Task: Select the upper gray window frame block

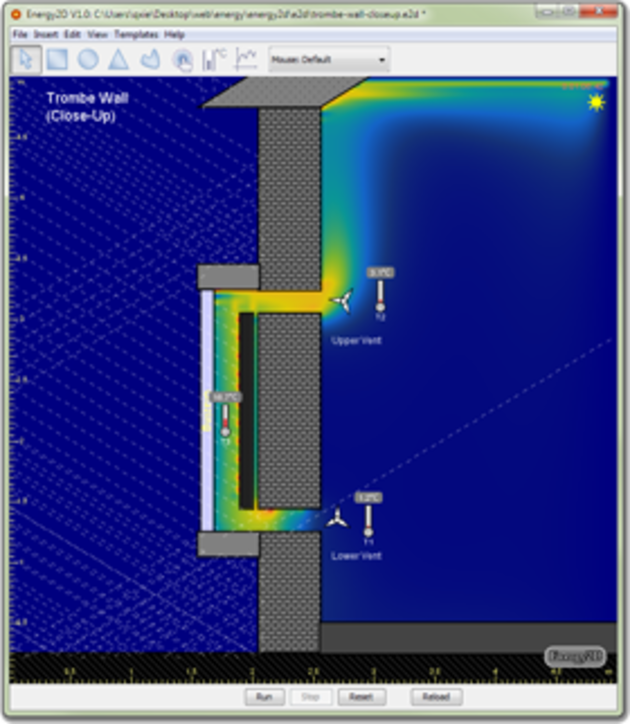Action: 228,277
